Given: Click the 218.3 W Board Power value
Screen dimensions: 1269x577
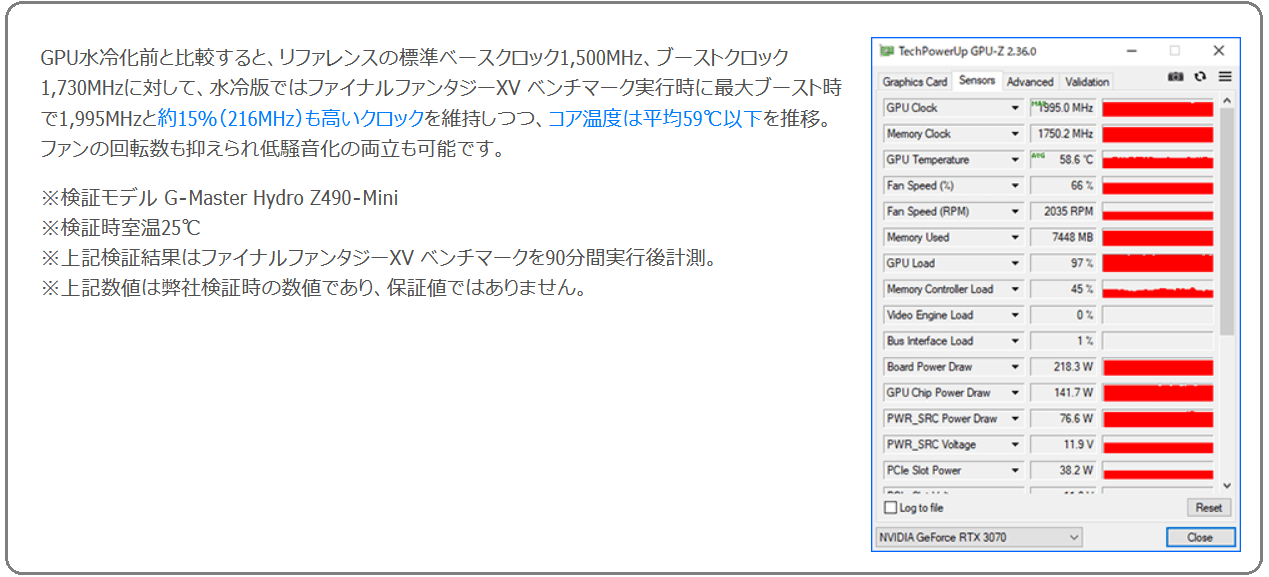Looking at the screenshot, I should click(1063, 367).
